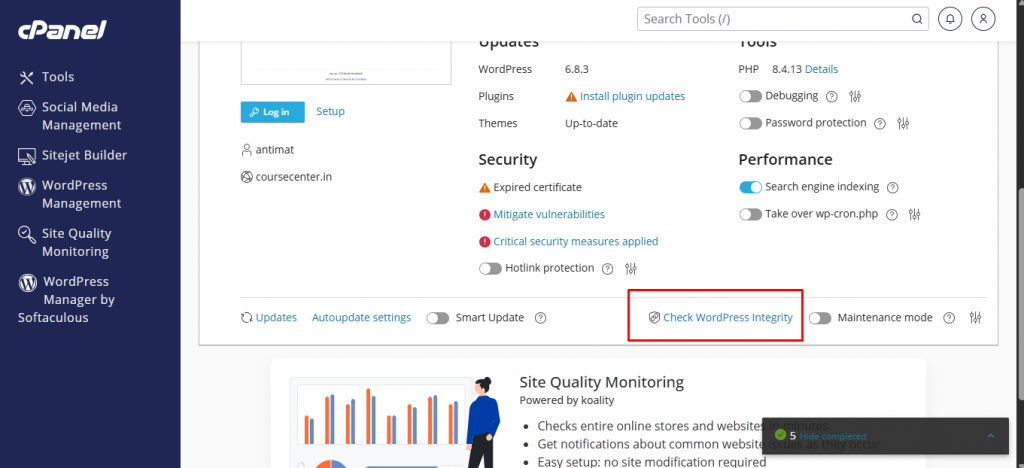Click the Softaculous WordPress logo icon
Image resolution: width=1024 pixels, height=468 pixels.
pyautogui.click(x=27, y=283)
